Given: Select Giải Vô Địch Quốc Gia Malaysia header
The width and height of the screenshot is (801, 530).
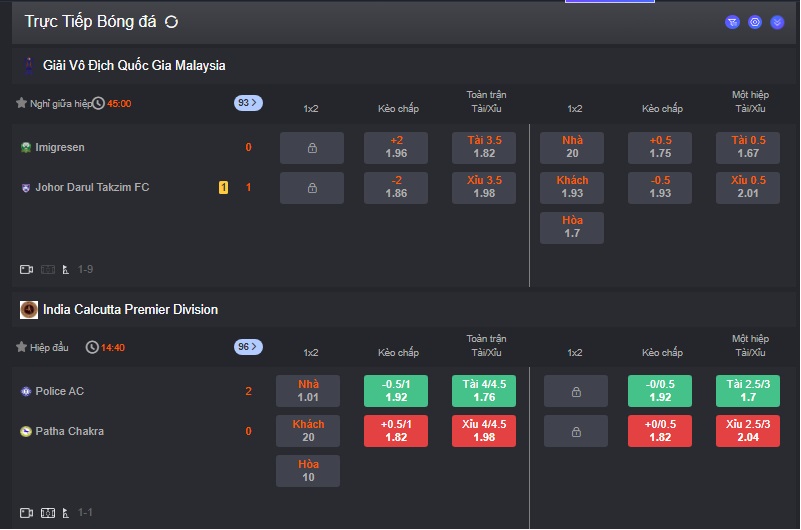Looking at the screenshot, I should (134, 65).
